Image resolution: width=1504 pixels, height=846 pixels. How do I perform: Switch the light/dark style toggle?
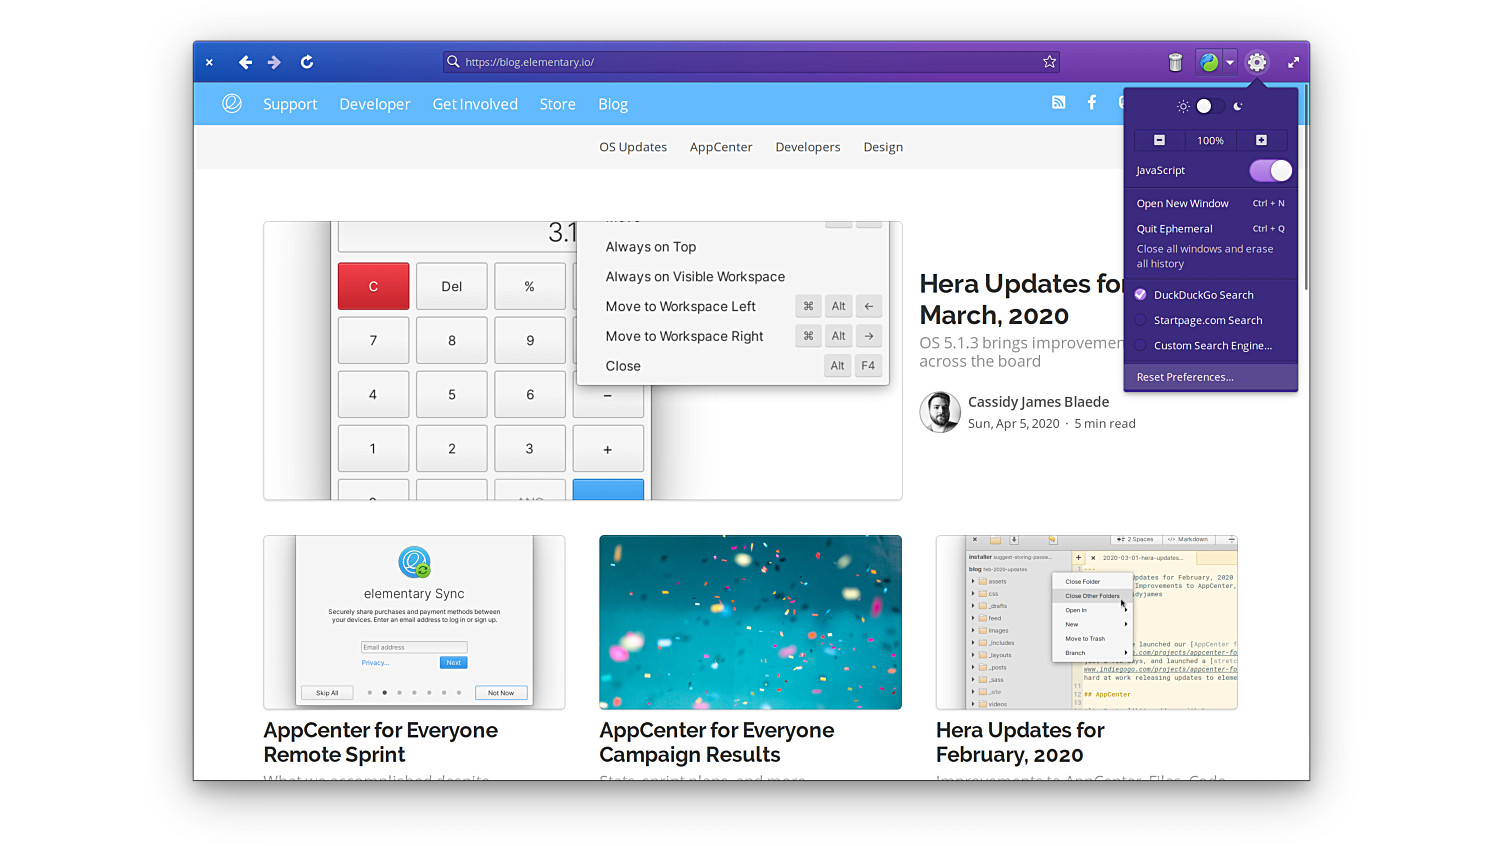pyautogui.click(x=1210, y=106)
